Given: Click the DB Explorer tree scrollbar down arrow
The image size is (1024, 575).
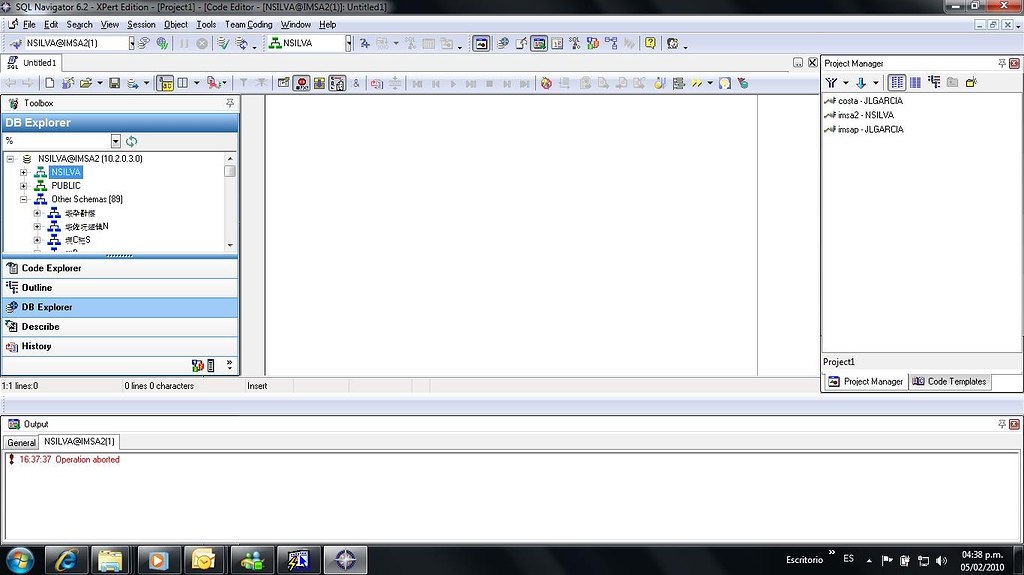Looking at the screenshot, I should coord(230,245).
